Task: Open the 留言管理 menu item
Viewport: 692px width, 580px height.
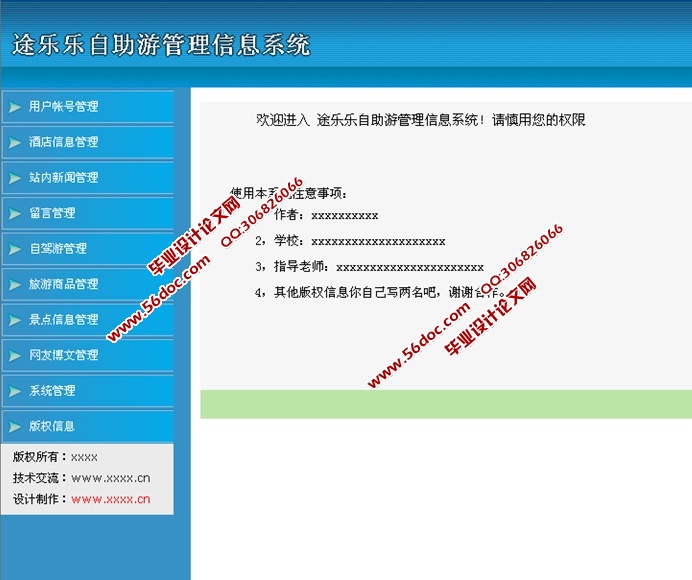Action: click(52, 214)
